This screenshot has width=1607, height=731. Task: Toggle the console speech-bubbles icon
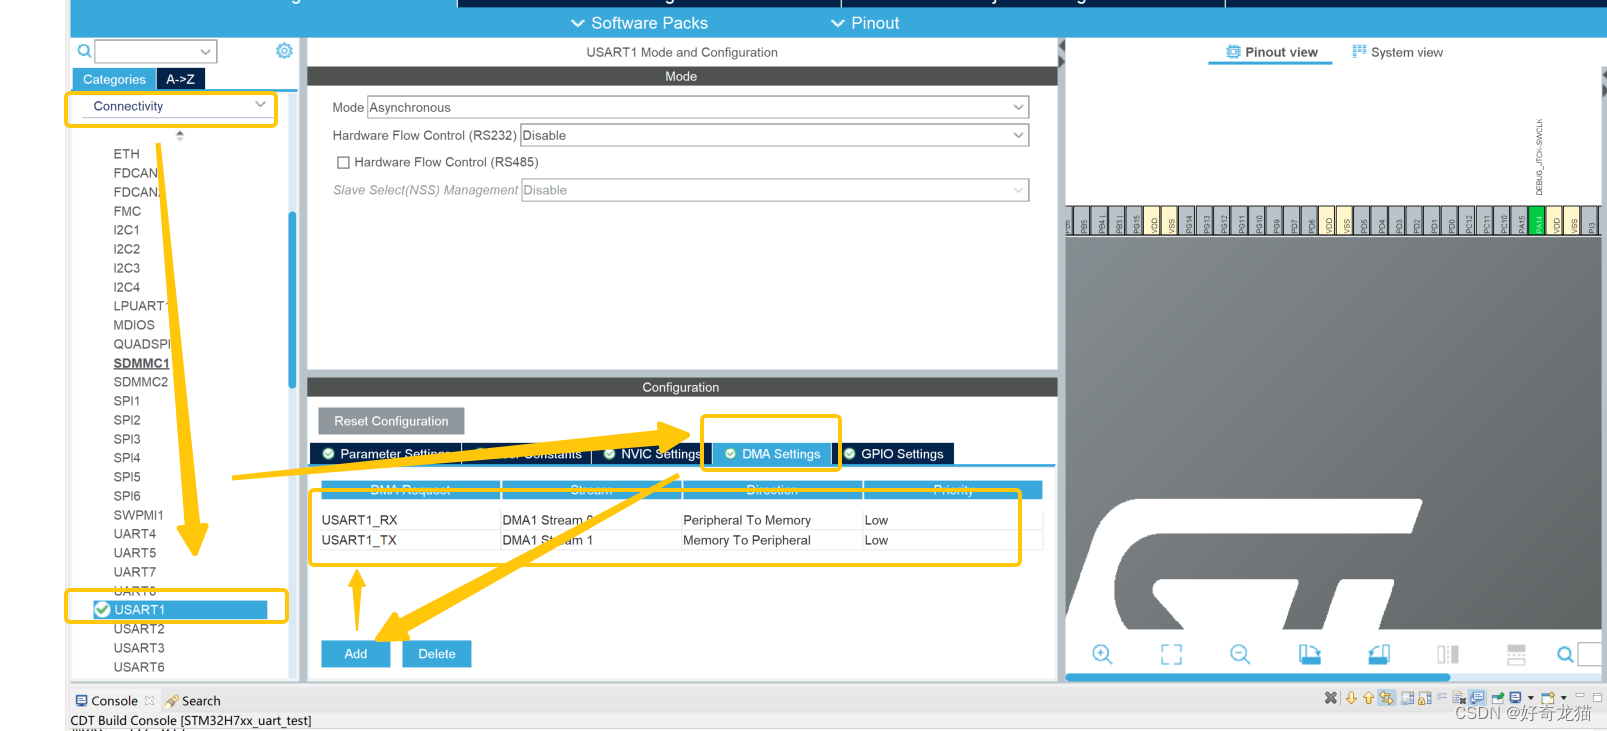point(1477,698)
